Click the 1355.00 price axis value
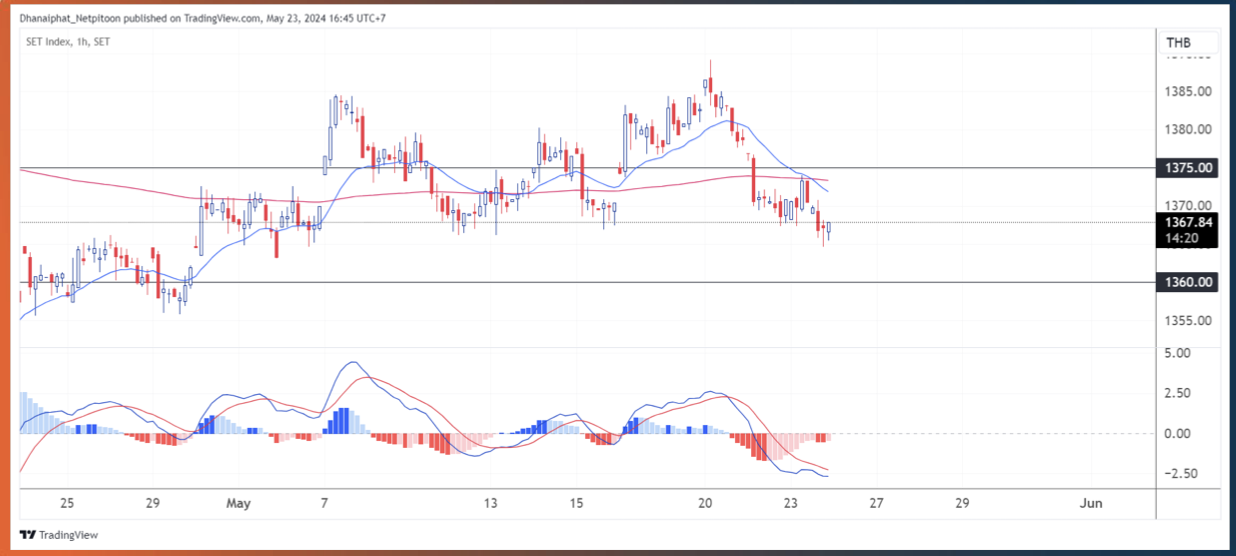Image resolution: width=1236 pixels, height=556 pixels. [1190, 321]
